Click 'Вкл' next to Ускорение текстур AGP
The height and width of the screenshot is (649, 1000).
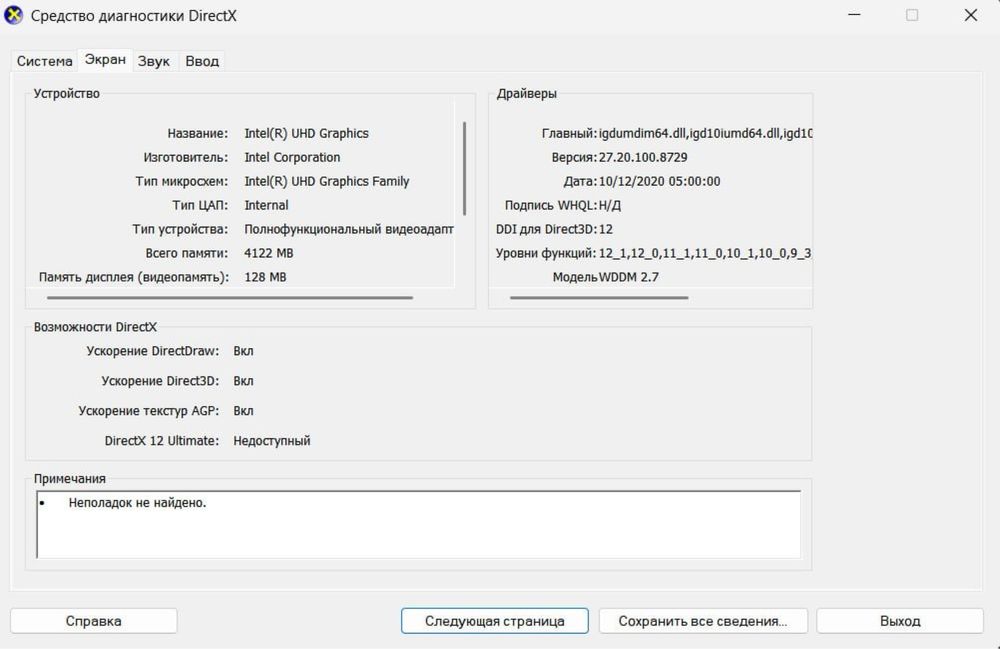click(243, 411)
